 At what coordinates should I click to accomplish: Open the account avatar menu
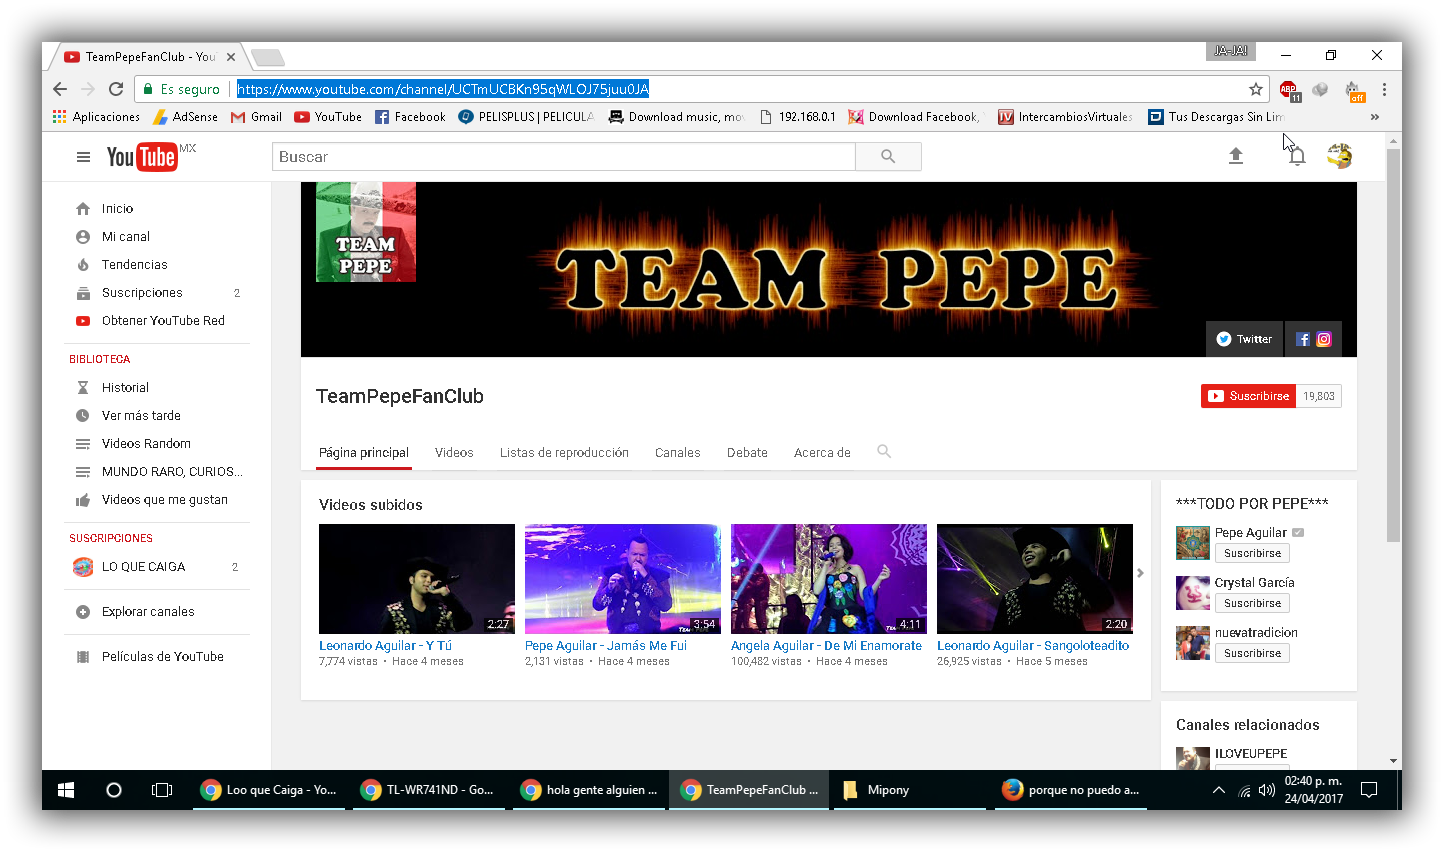pyautogui.click(x=1340, y=156)
